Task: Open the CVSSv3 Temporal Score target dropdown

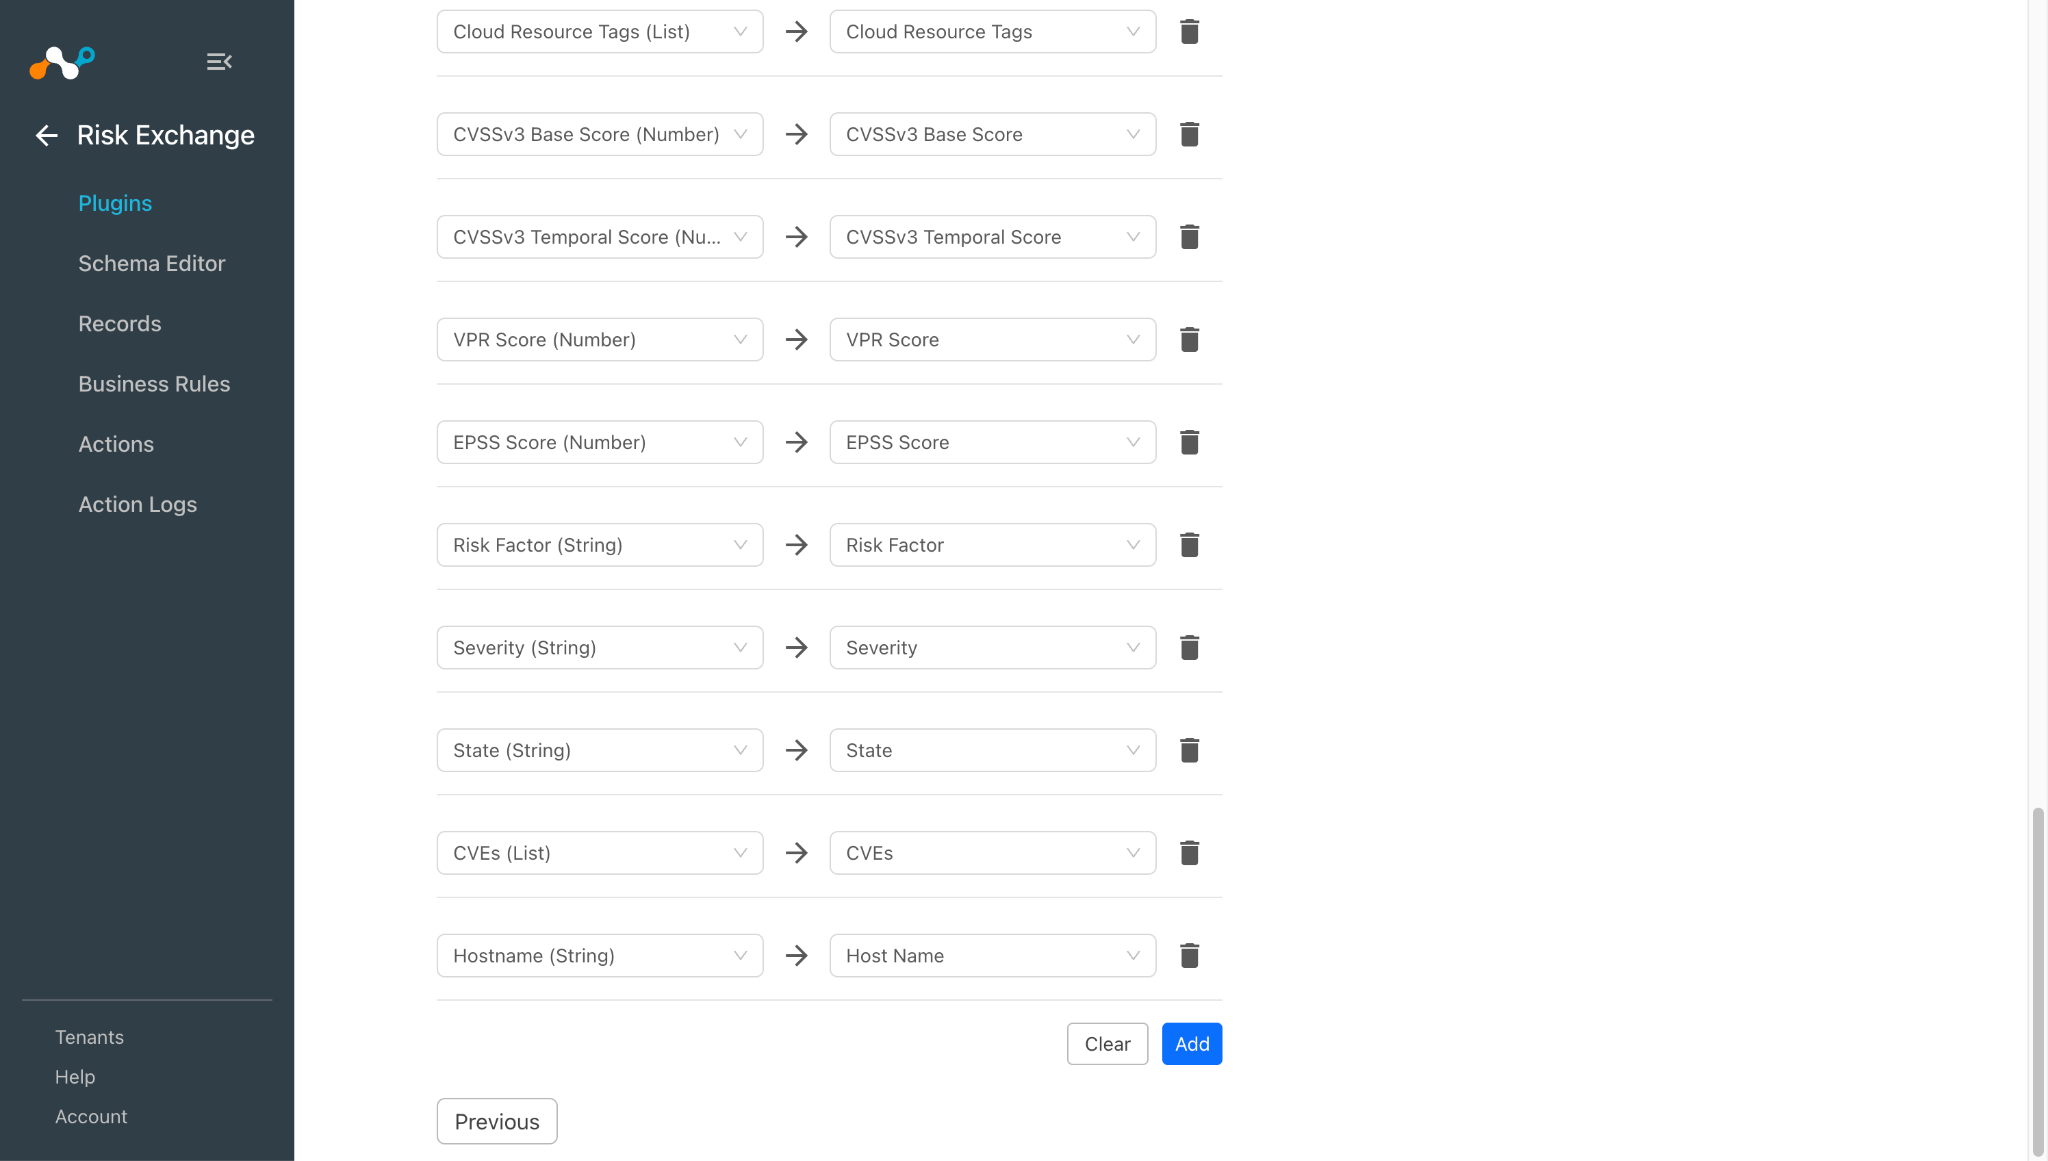Action: [x=993, y=237]
